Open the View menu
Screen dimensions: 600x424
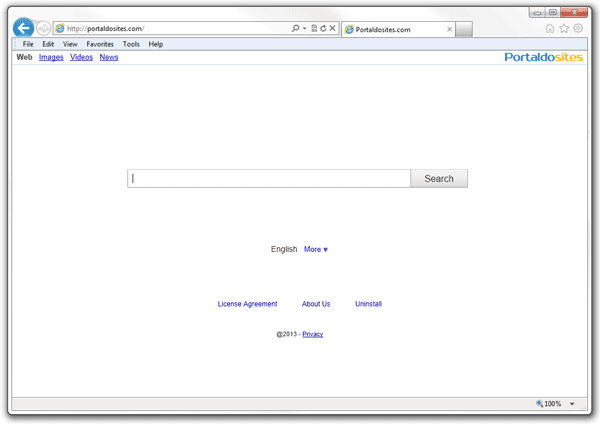coord(70,44)
